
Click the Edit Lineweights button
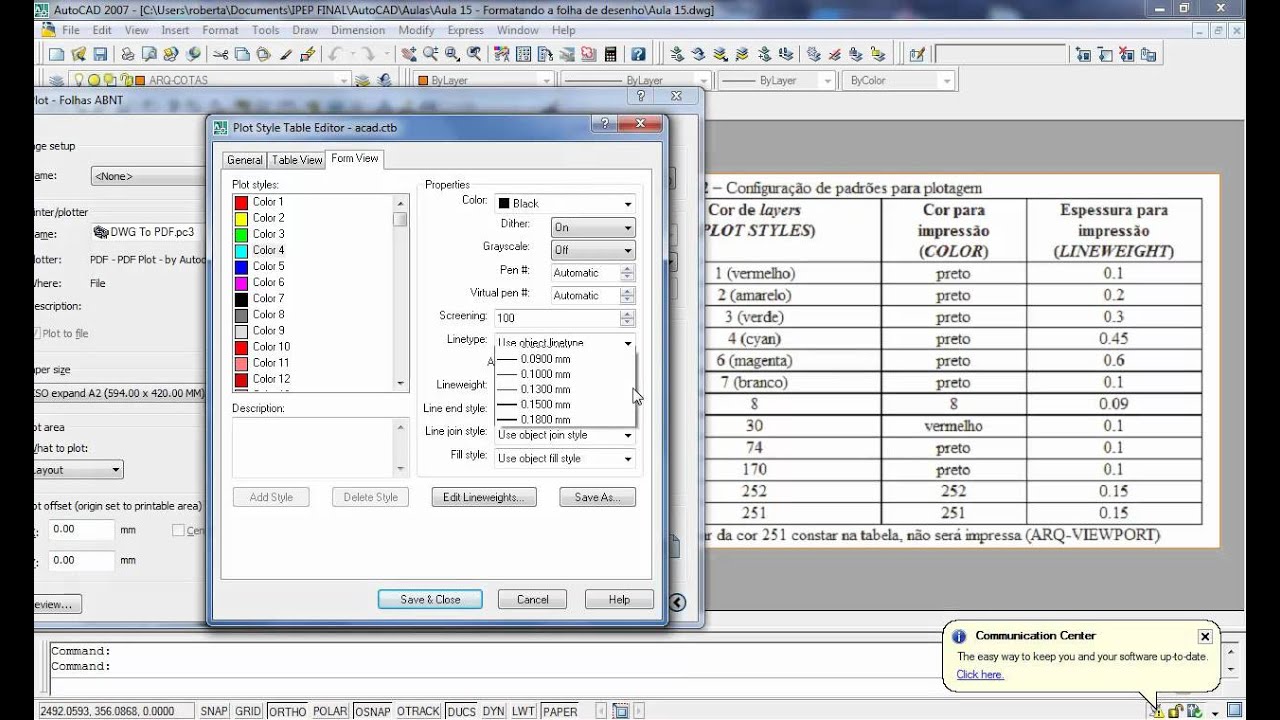pos(484,497)
